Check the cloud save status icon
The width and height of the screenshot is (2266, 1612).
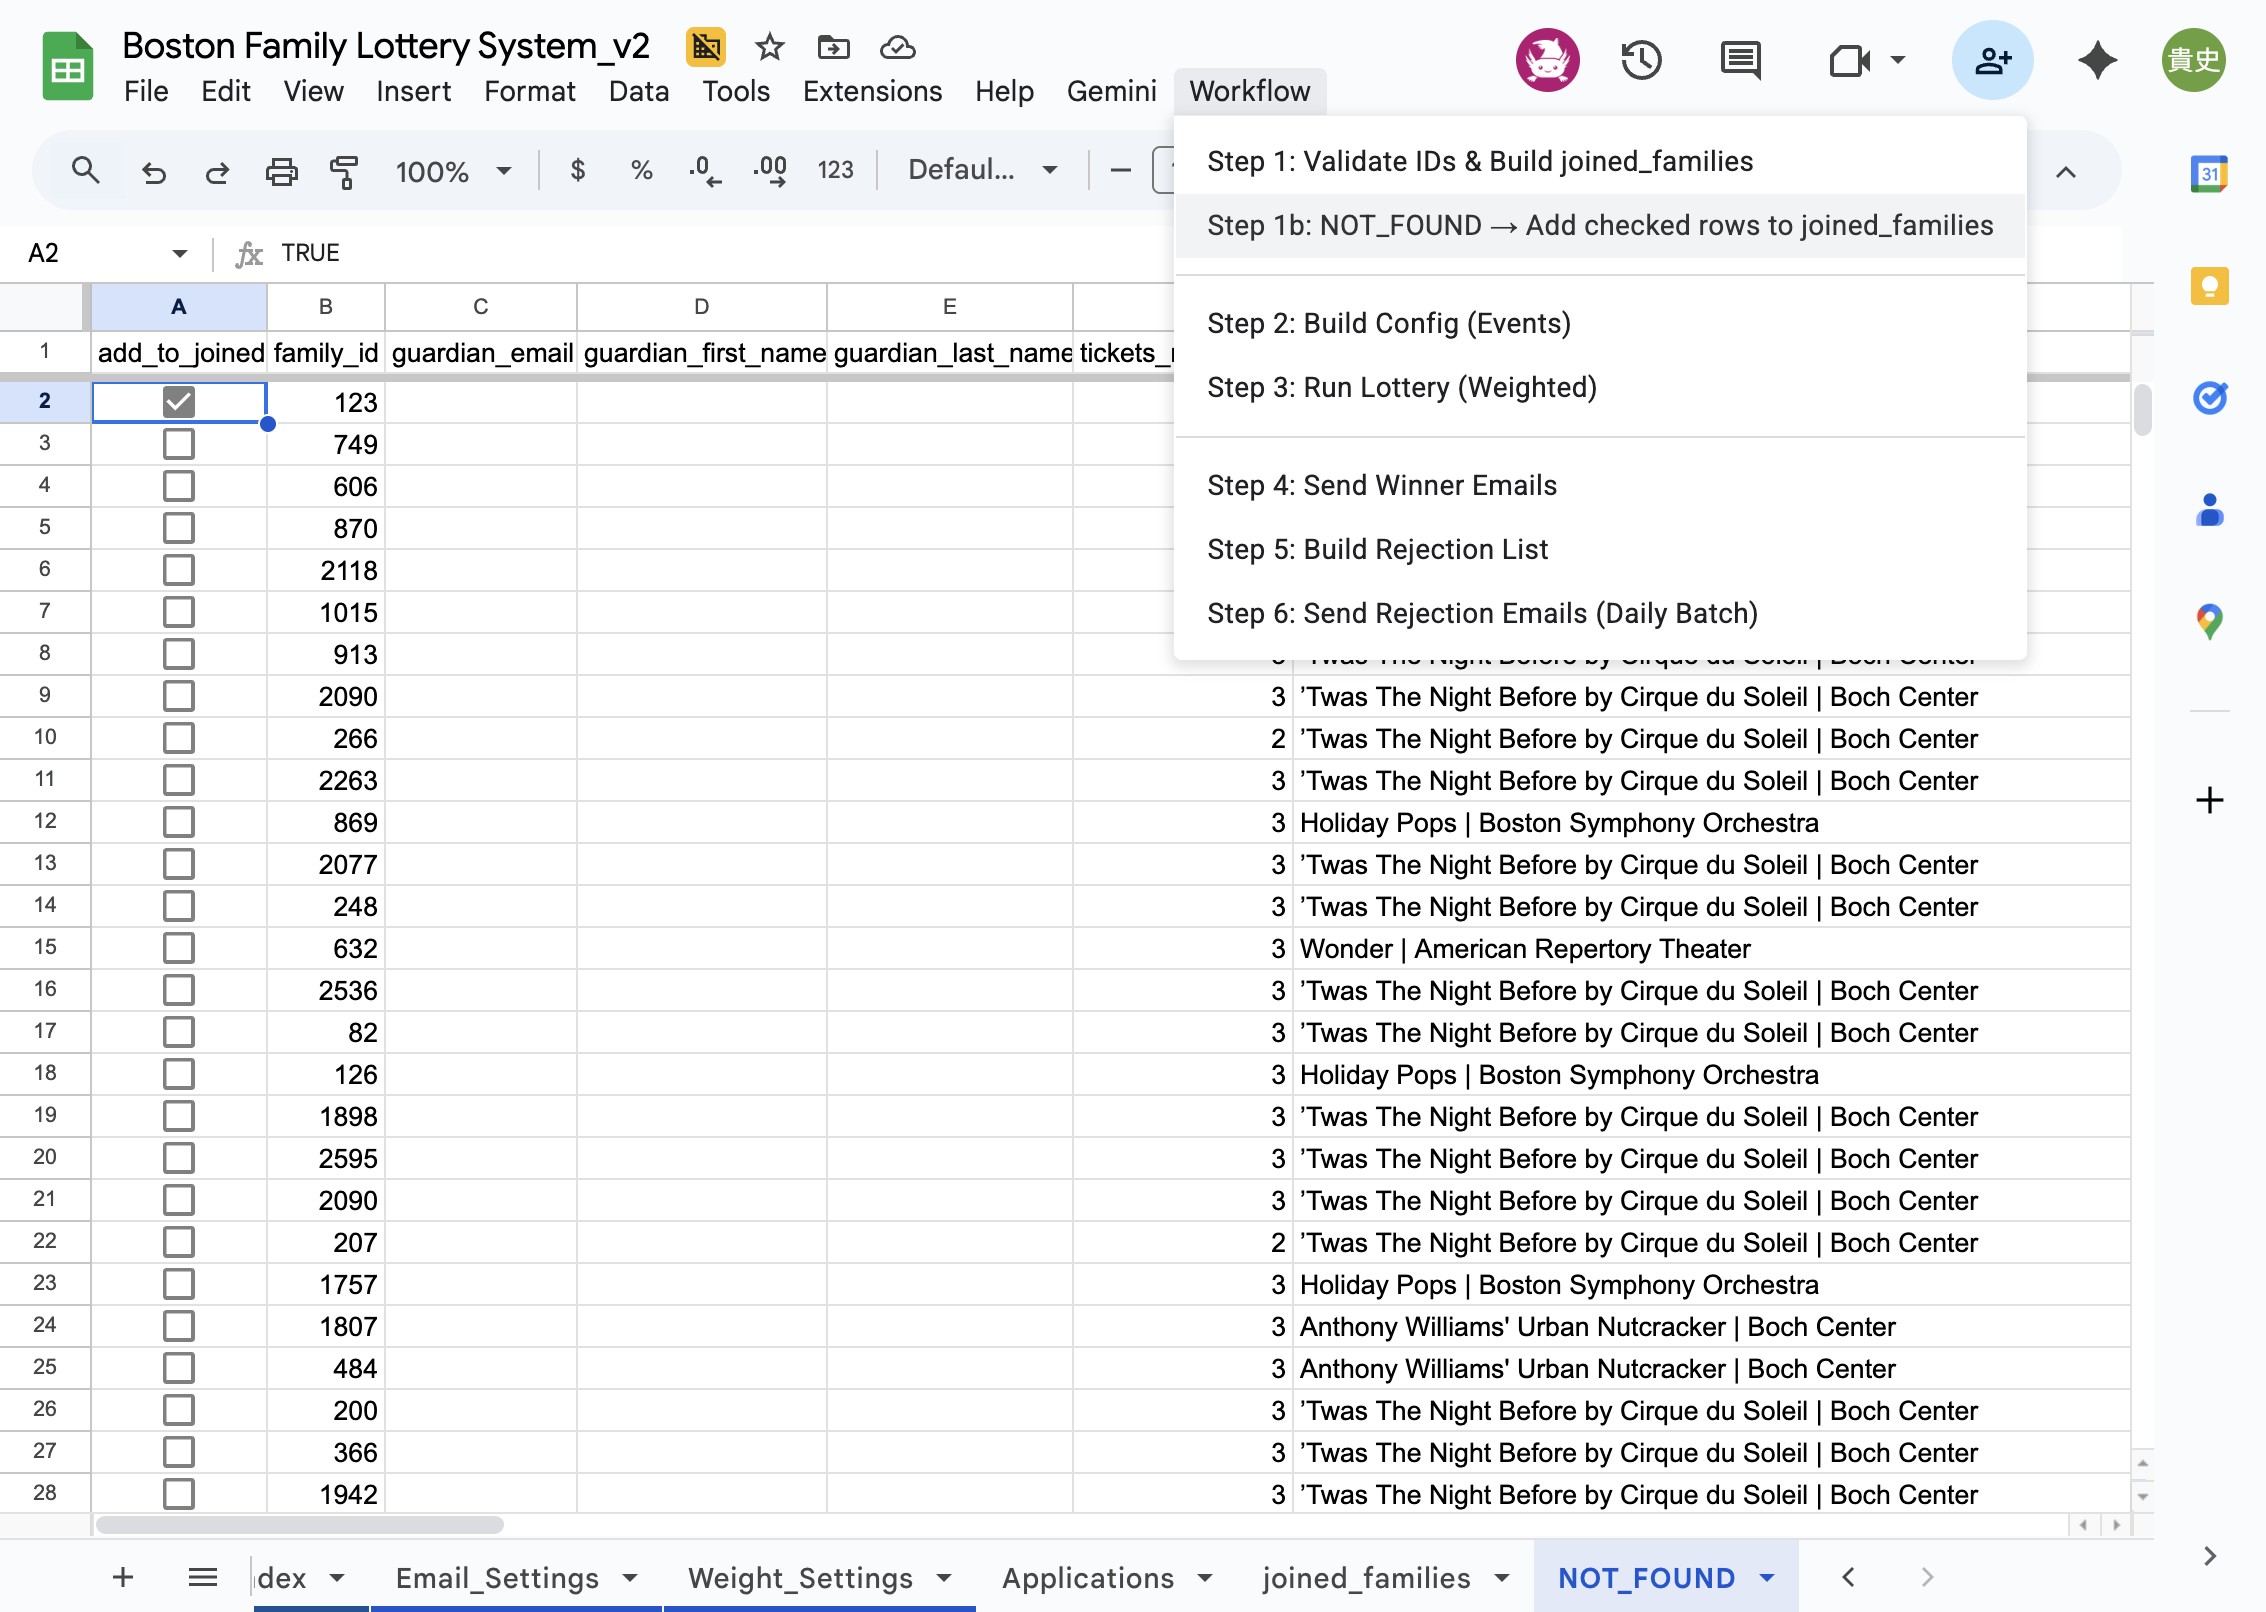[x=897, y=47]
